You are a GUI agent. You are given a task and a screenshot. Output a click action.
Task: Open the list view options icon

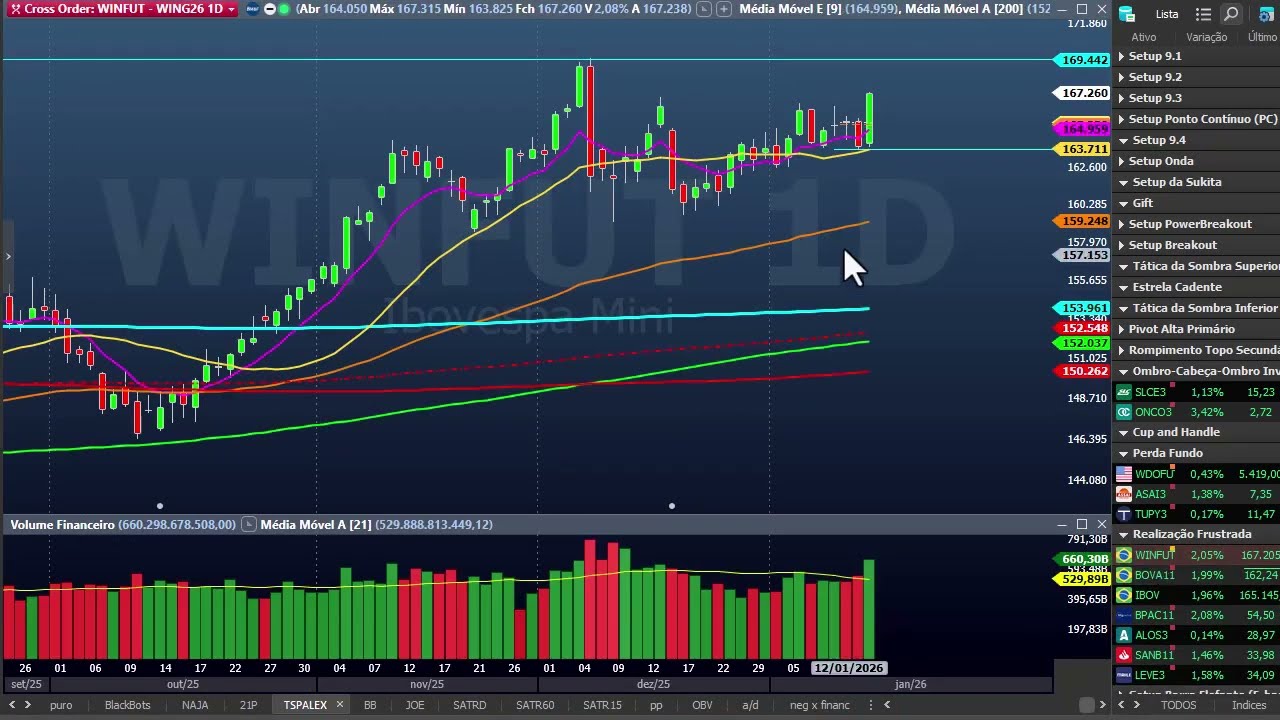point(1203,14)
